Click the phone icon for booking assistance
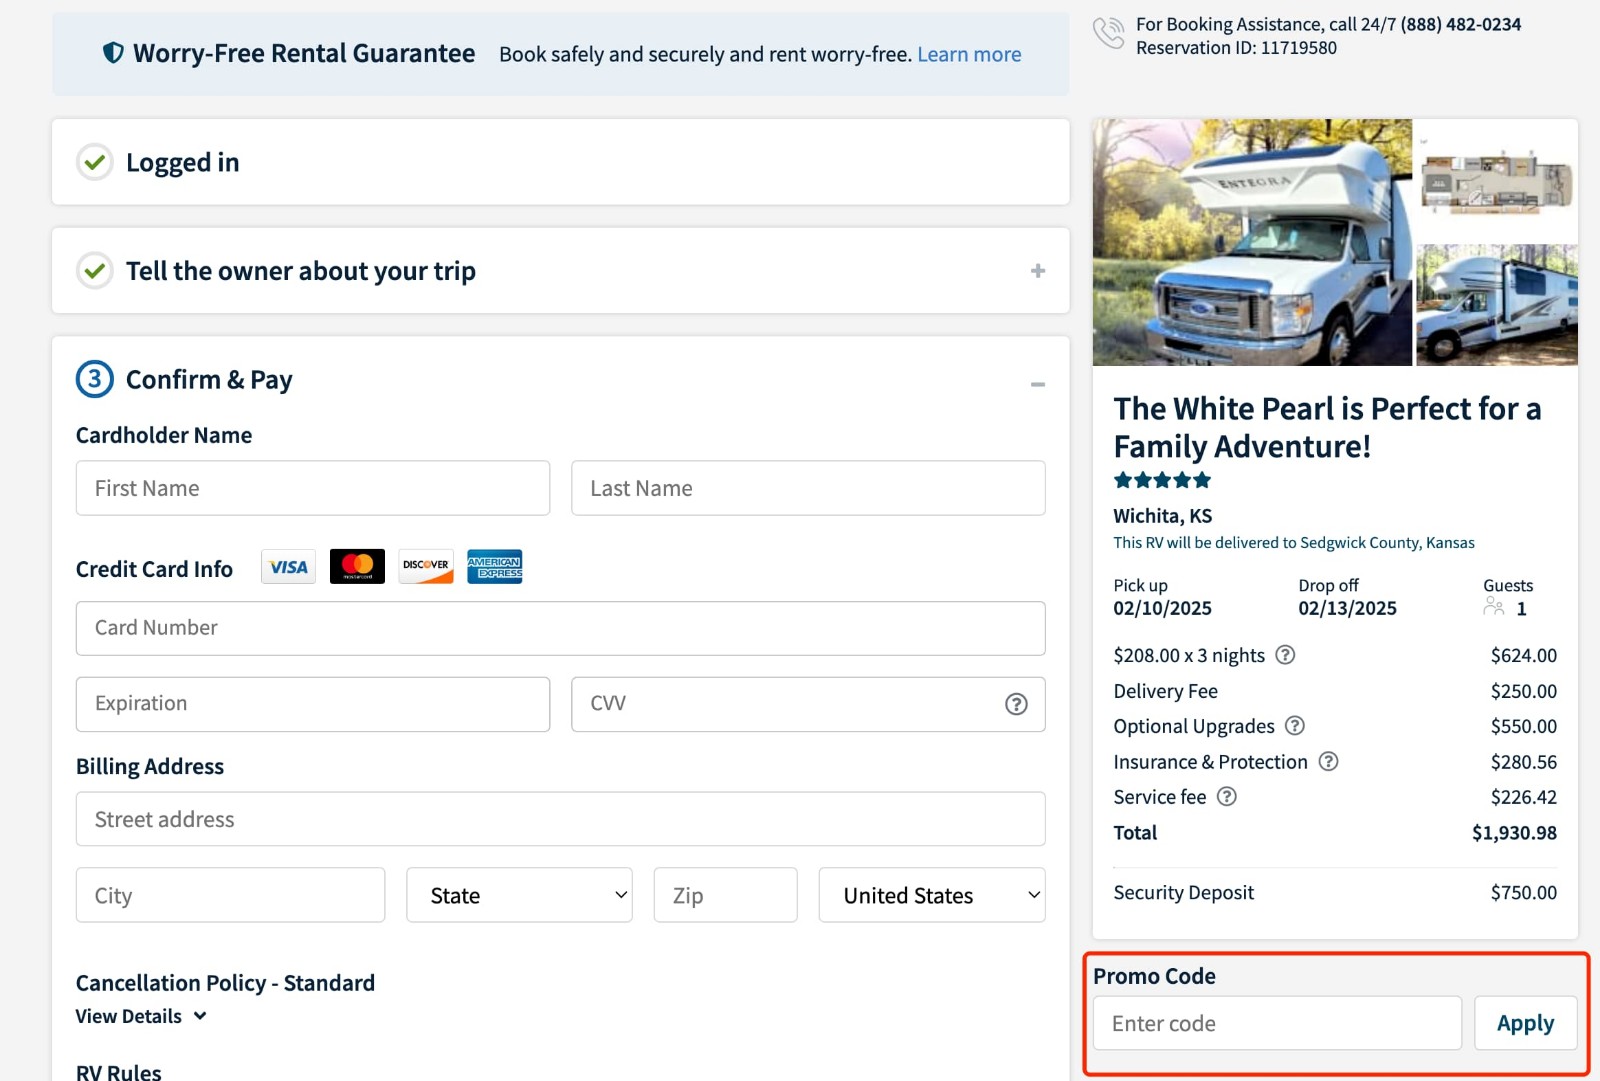This screenshot has width=1600, height=1081. [1109, 33]
